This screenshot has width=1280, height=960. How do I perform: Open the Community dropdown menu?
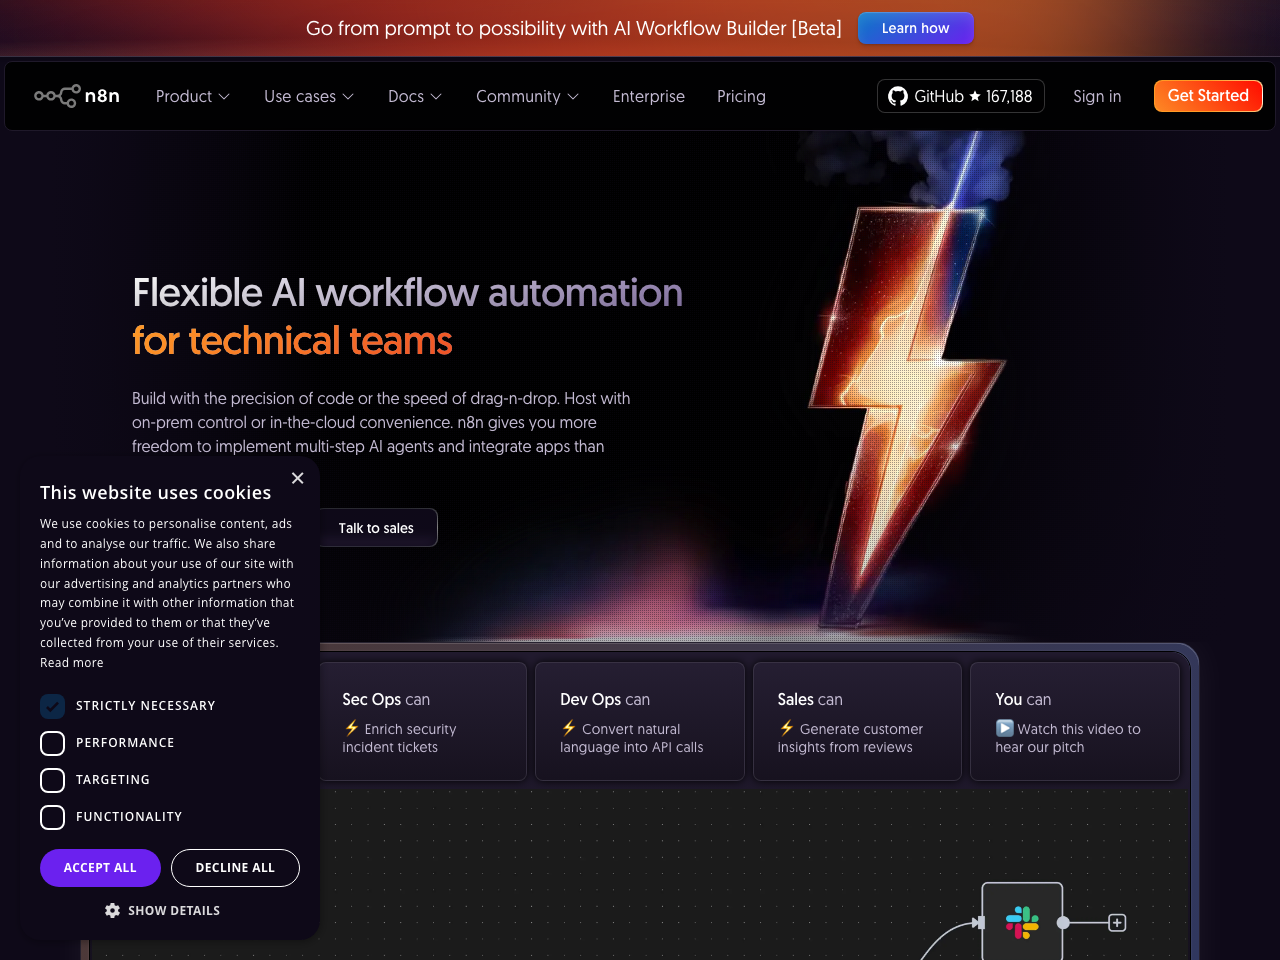[x=527, y=96]
